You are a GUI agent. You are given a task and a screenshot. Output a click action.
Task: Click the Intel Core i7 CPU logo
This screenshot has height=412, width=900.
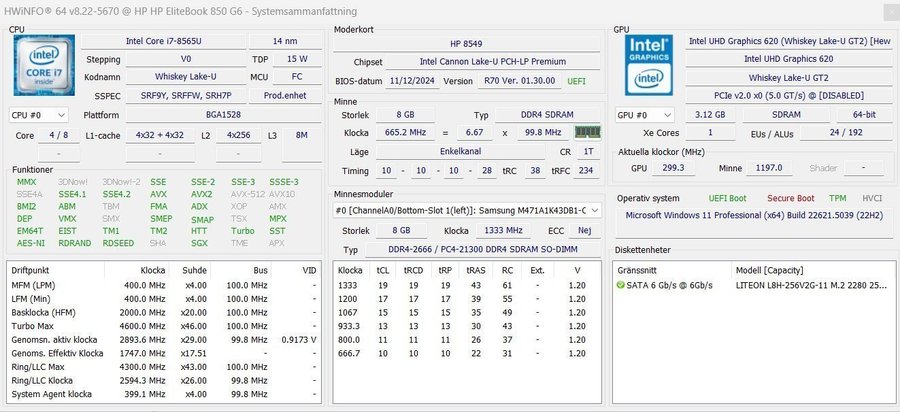(x=44, y=65)
